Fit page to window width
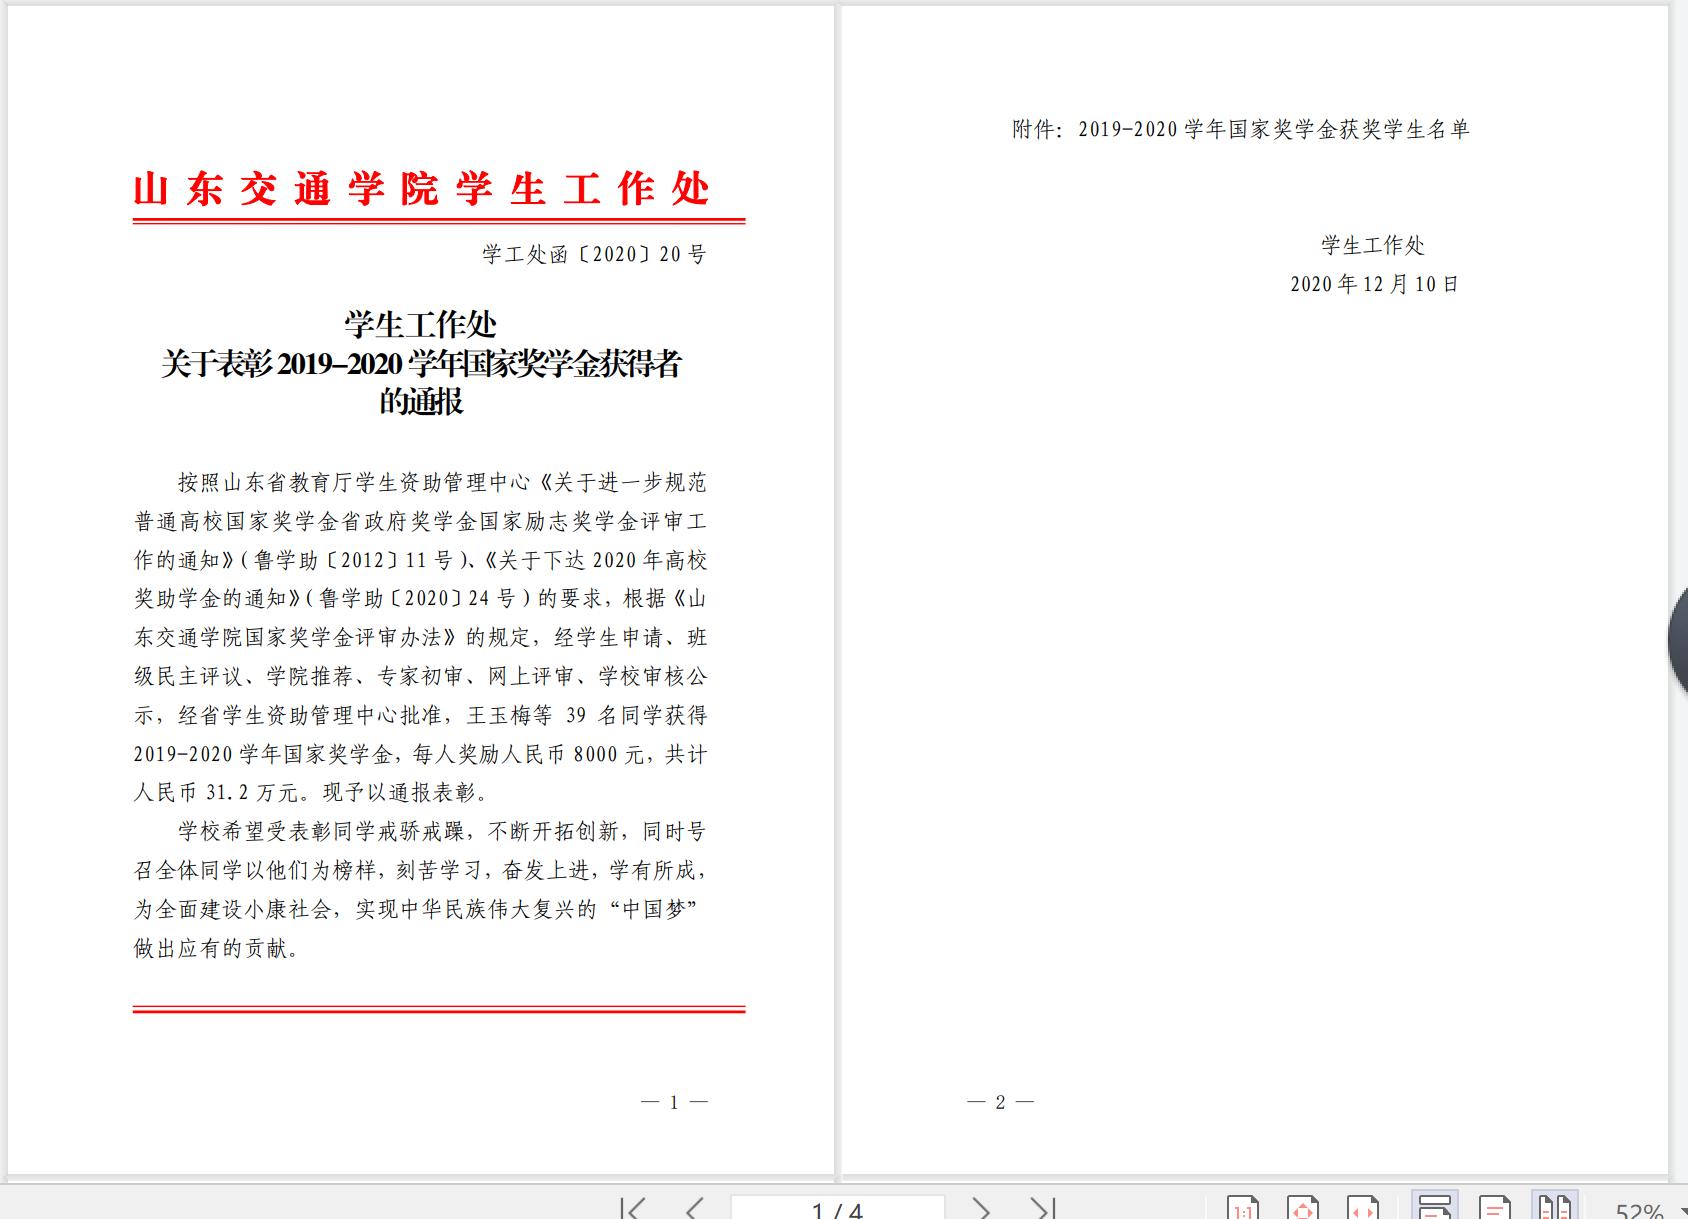The height and width of the screenshot is (1219, 1688). [1363, 1208]
